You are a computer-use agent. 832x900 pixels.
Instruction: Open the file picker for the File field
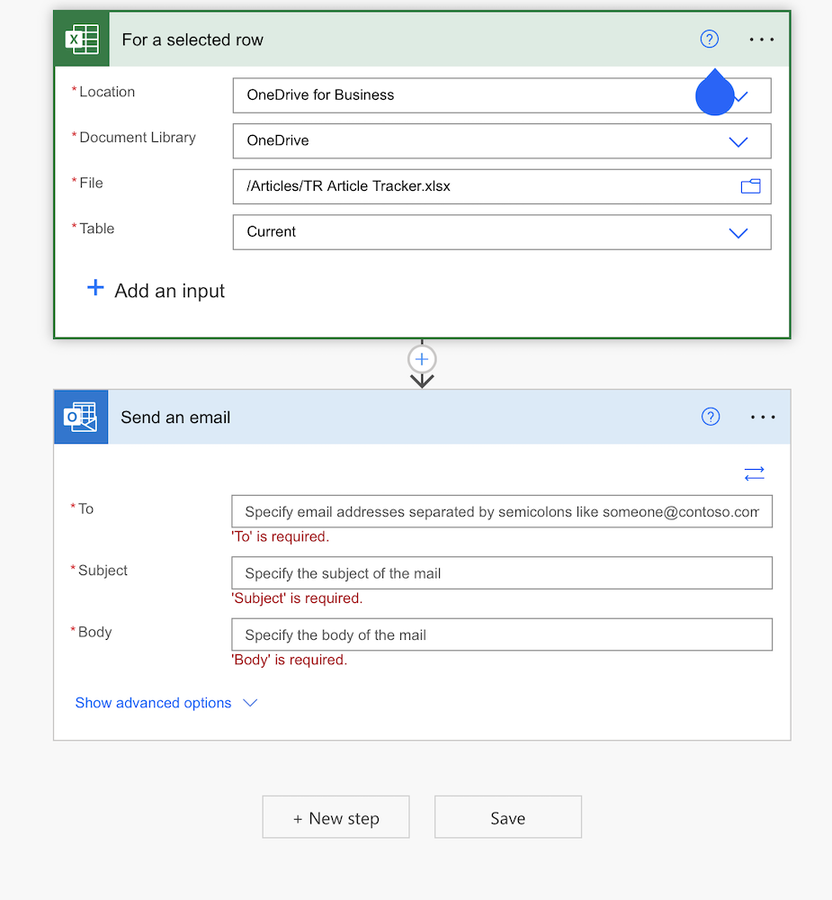(751, 186)
